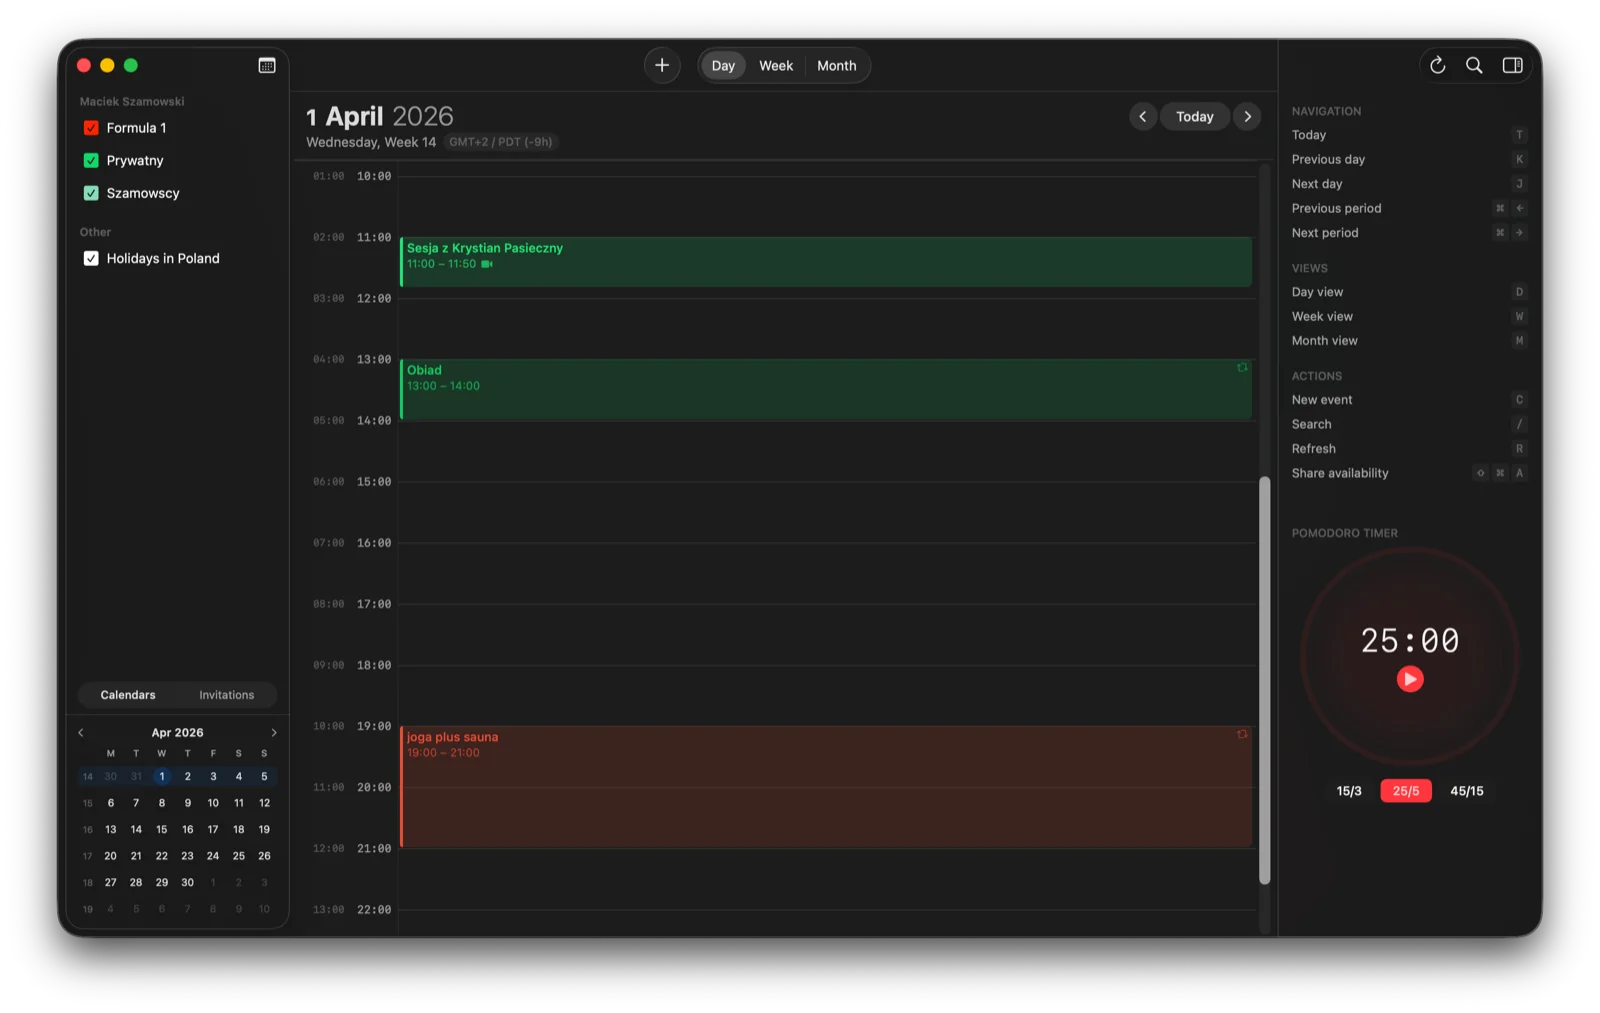Click the recurring icon on Obiad event
The height and width of the screenshot is (1013, 1600).
[1242, 367]
